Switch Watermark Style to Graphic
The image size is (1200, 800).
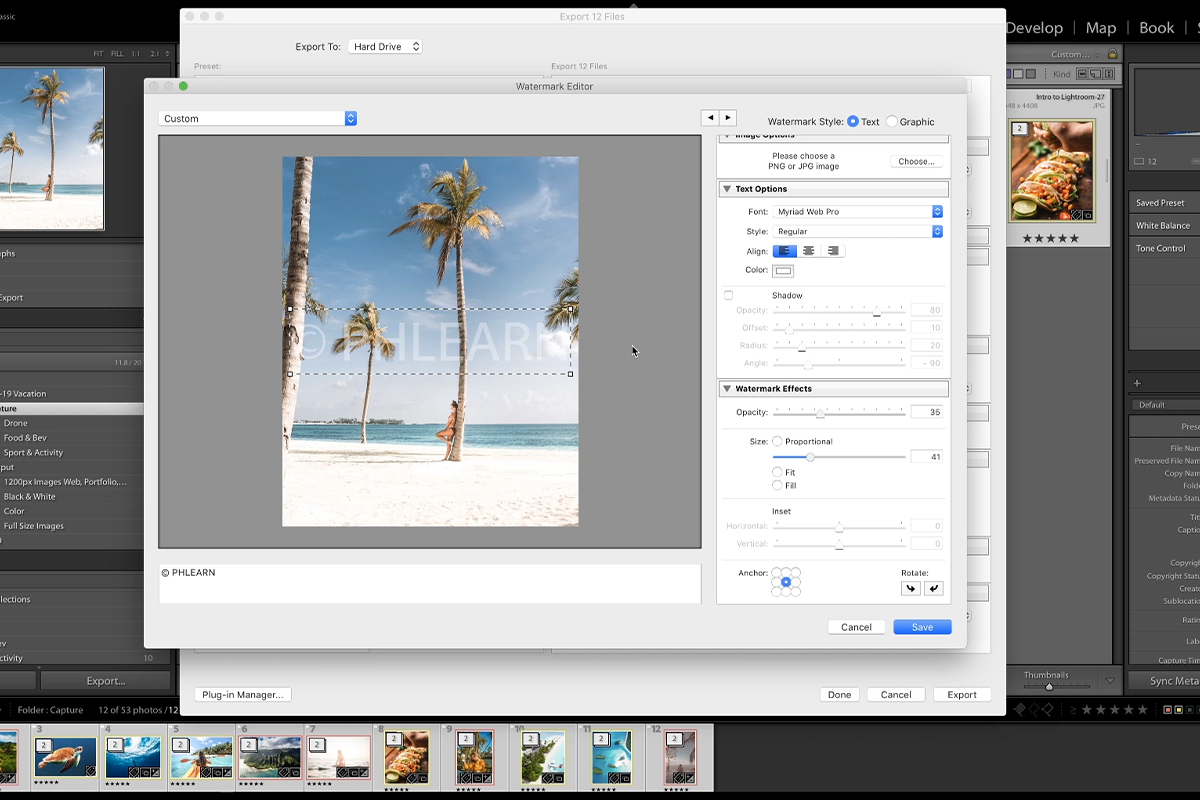(889, 121)
